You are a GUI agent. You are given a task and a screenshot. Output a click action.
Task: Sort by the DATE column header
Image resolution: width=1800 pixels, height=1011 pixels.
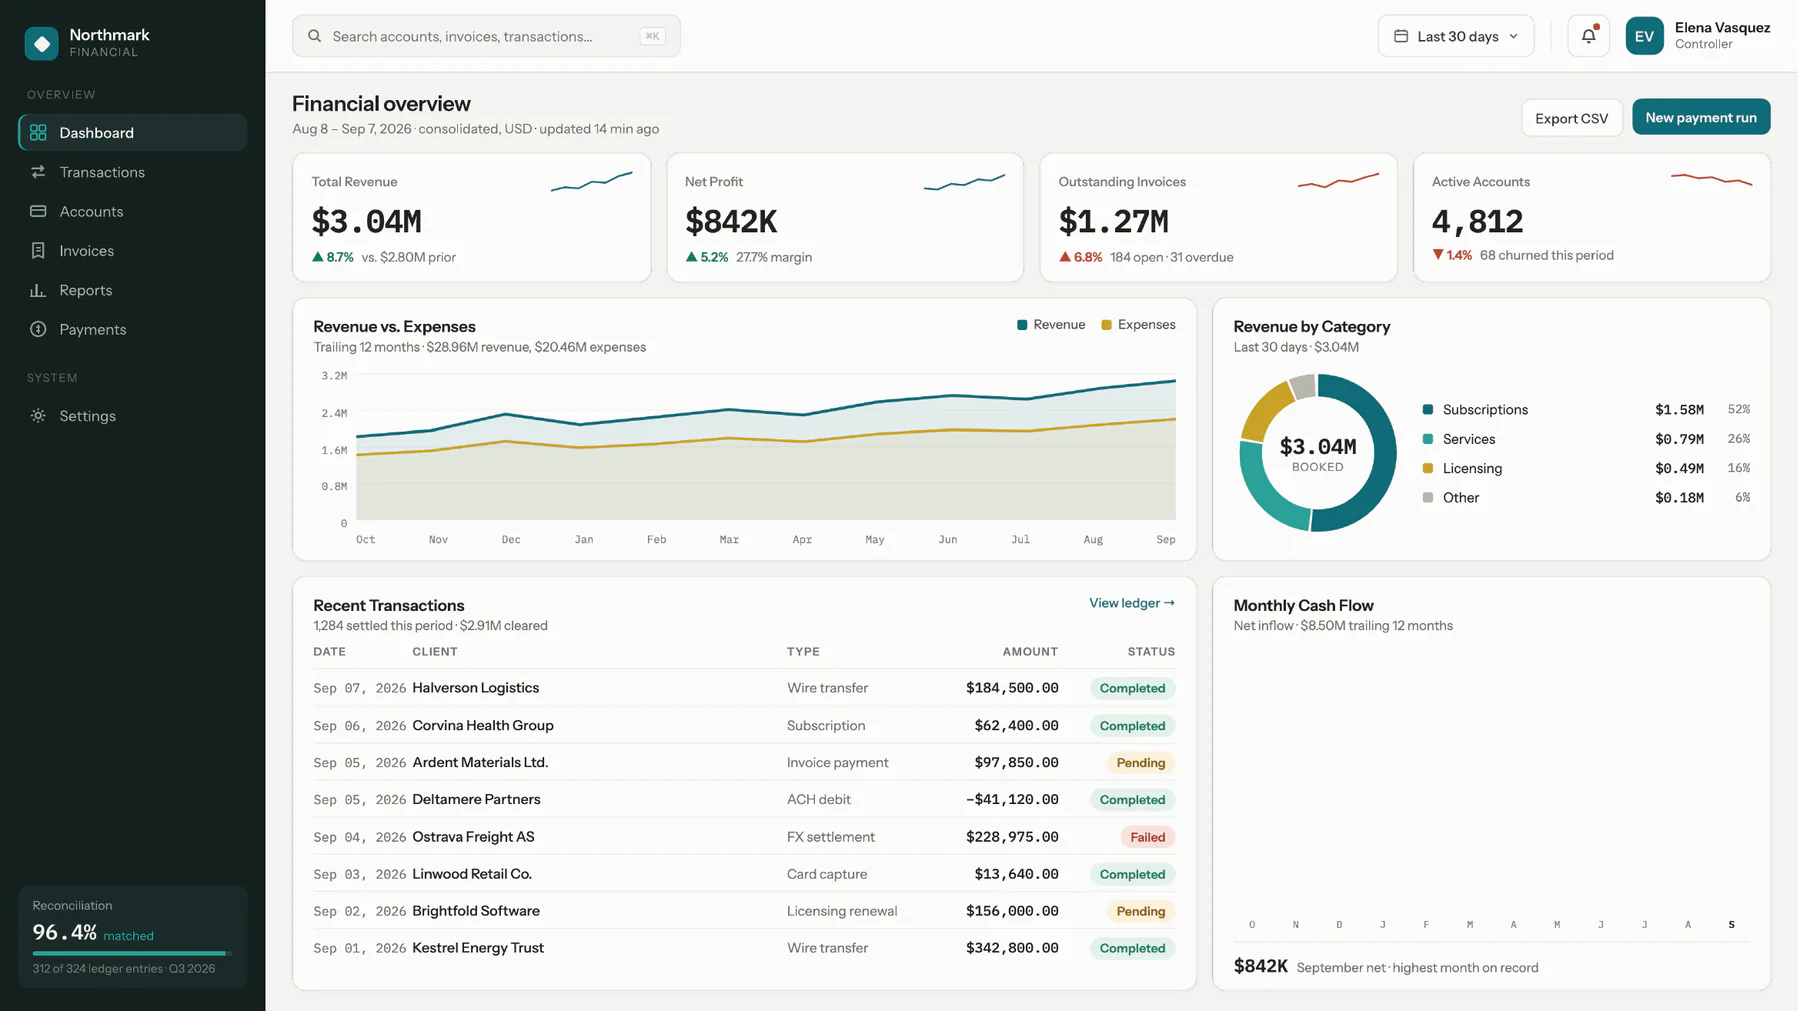[x=329, y=651]
